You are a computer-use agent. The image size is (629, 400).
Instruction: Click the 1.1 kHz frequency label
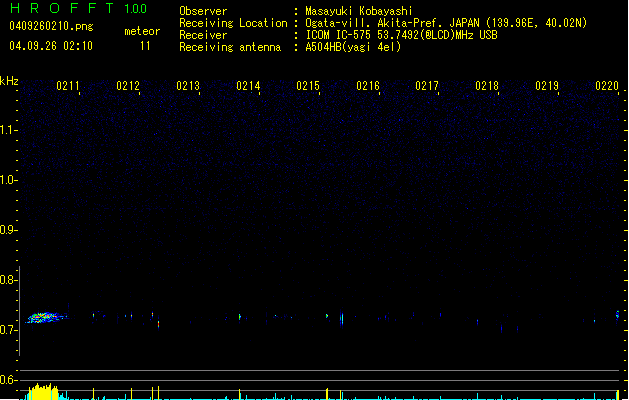[x=8, y=130]
